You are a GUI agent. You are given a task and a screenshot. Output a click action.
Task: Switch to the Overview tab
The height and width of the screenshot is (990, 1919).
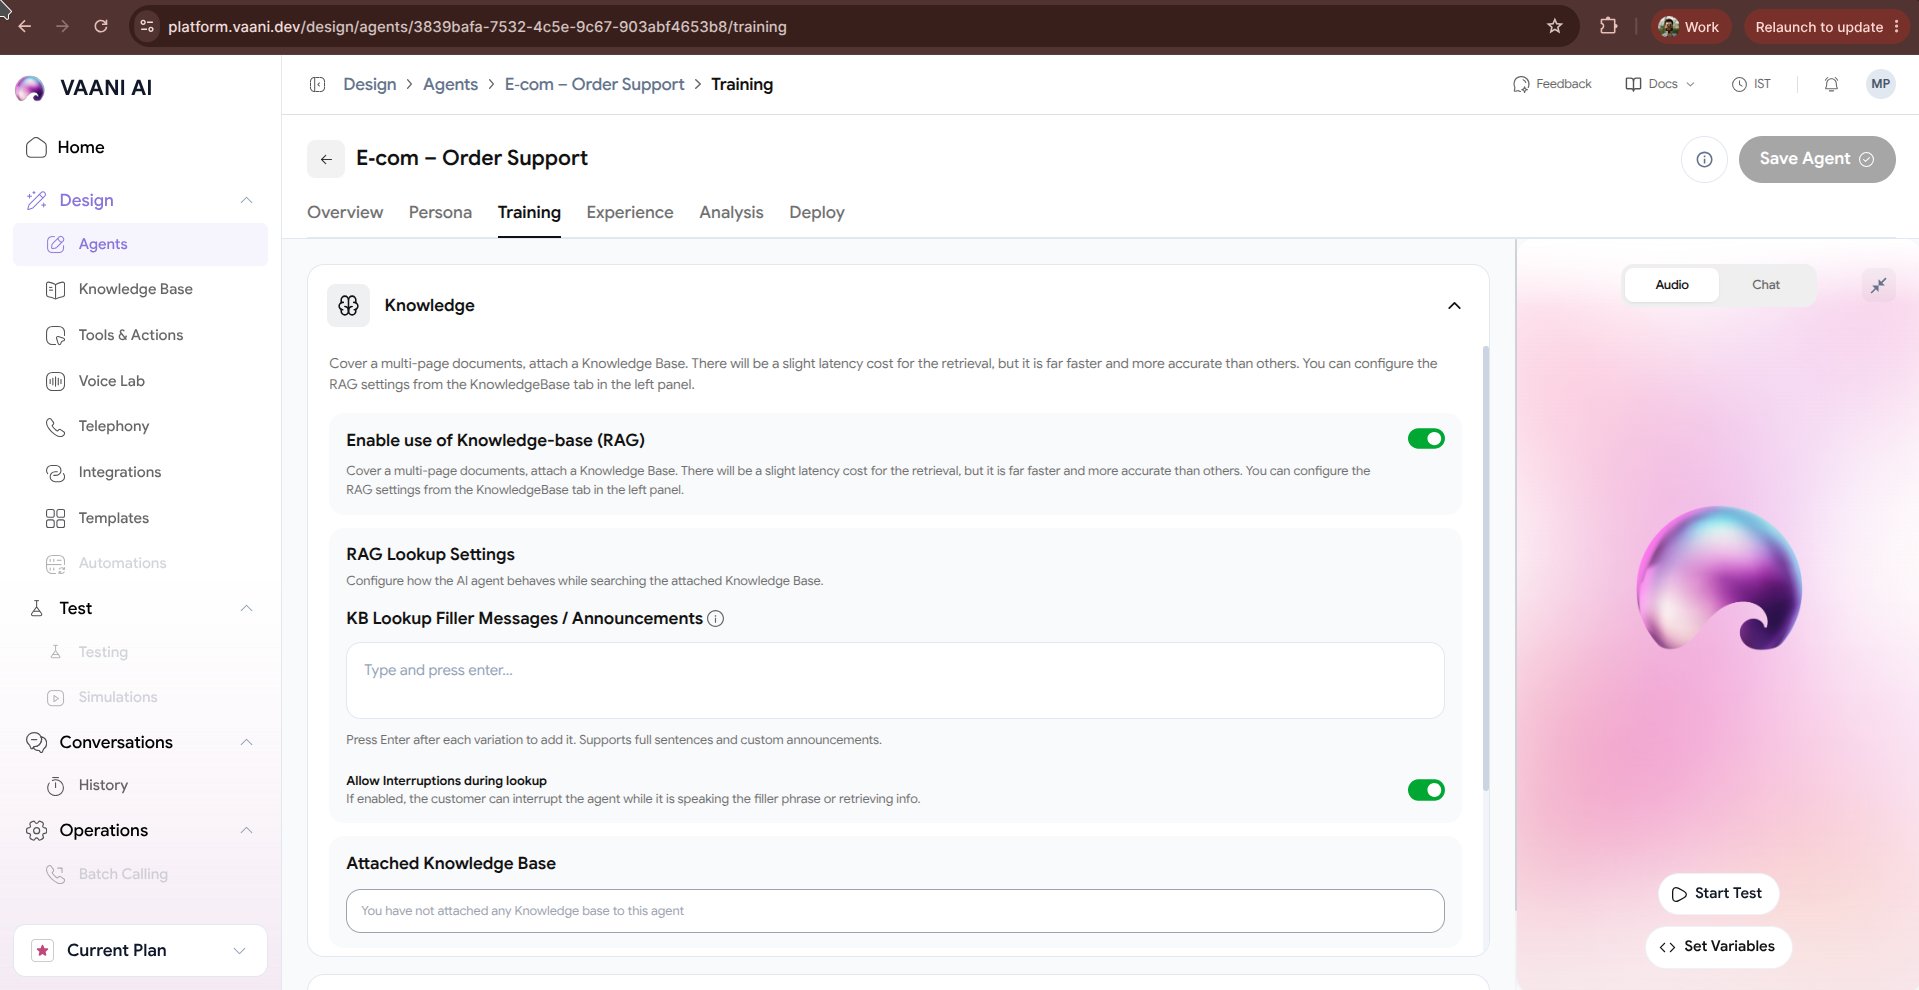[345, 212]
